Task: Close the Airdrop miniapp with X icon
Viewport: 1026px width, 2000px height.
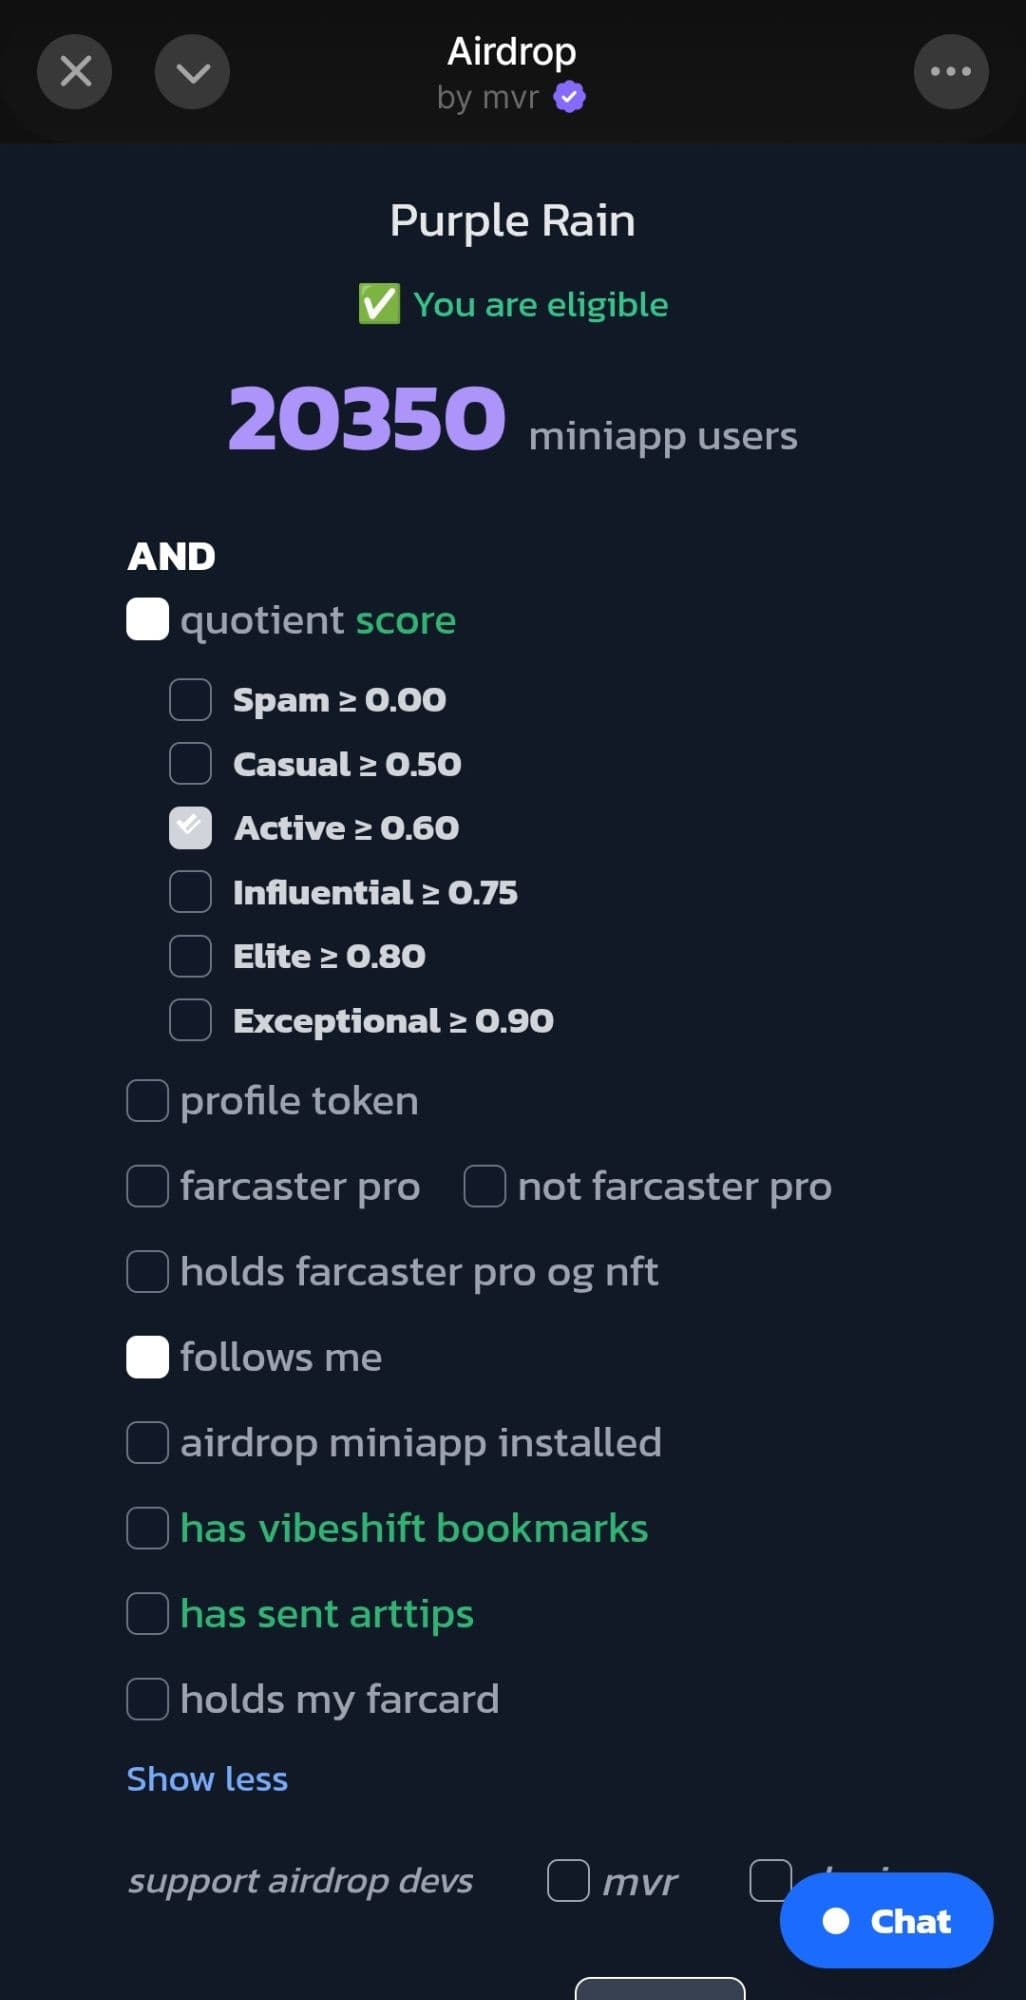Action: [75, 72]
